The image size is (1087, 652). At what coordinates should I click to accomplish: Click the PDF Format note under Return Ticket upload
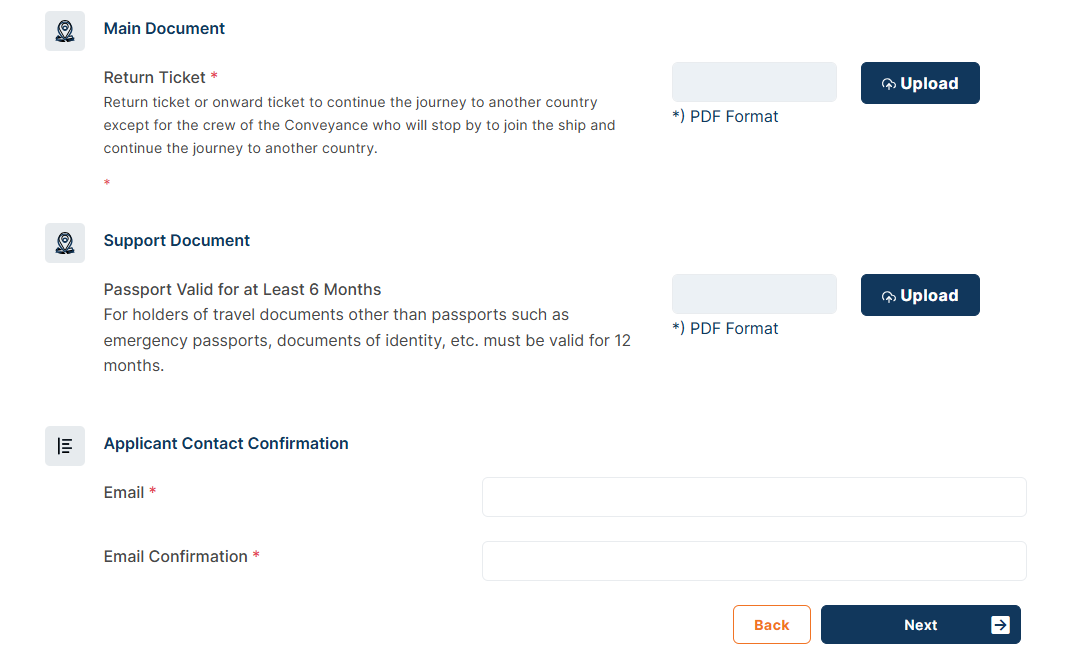[x=725, y=116]
